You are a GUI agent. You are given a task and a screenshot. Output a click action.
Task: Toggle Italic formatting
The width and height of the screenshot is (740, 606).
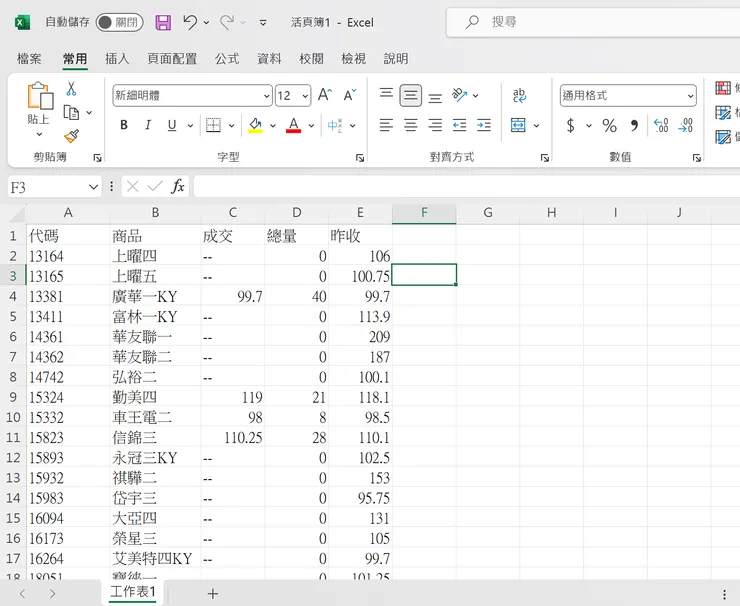(148, 126)
